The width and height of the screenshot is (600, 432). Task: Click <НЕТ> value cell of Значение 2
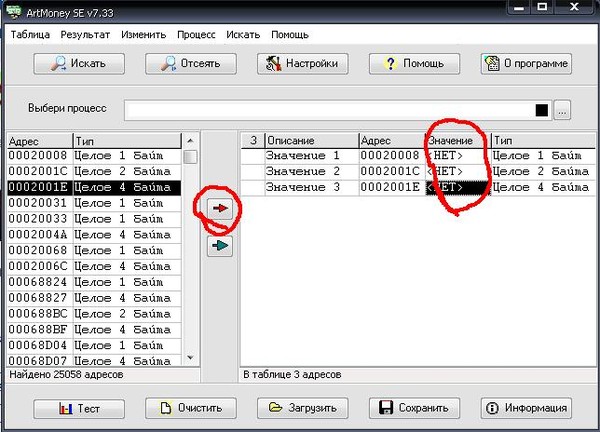pyautogui.click(x=458, y=171)
